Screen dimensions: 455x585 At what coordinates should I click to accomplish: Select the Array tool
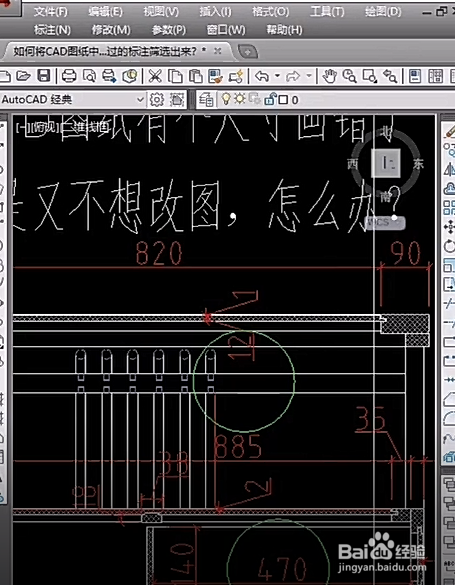[449, 208]
